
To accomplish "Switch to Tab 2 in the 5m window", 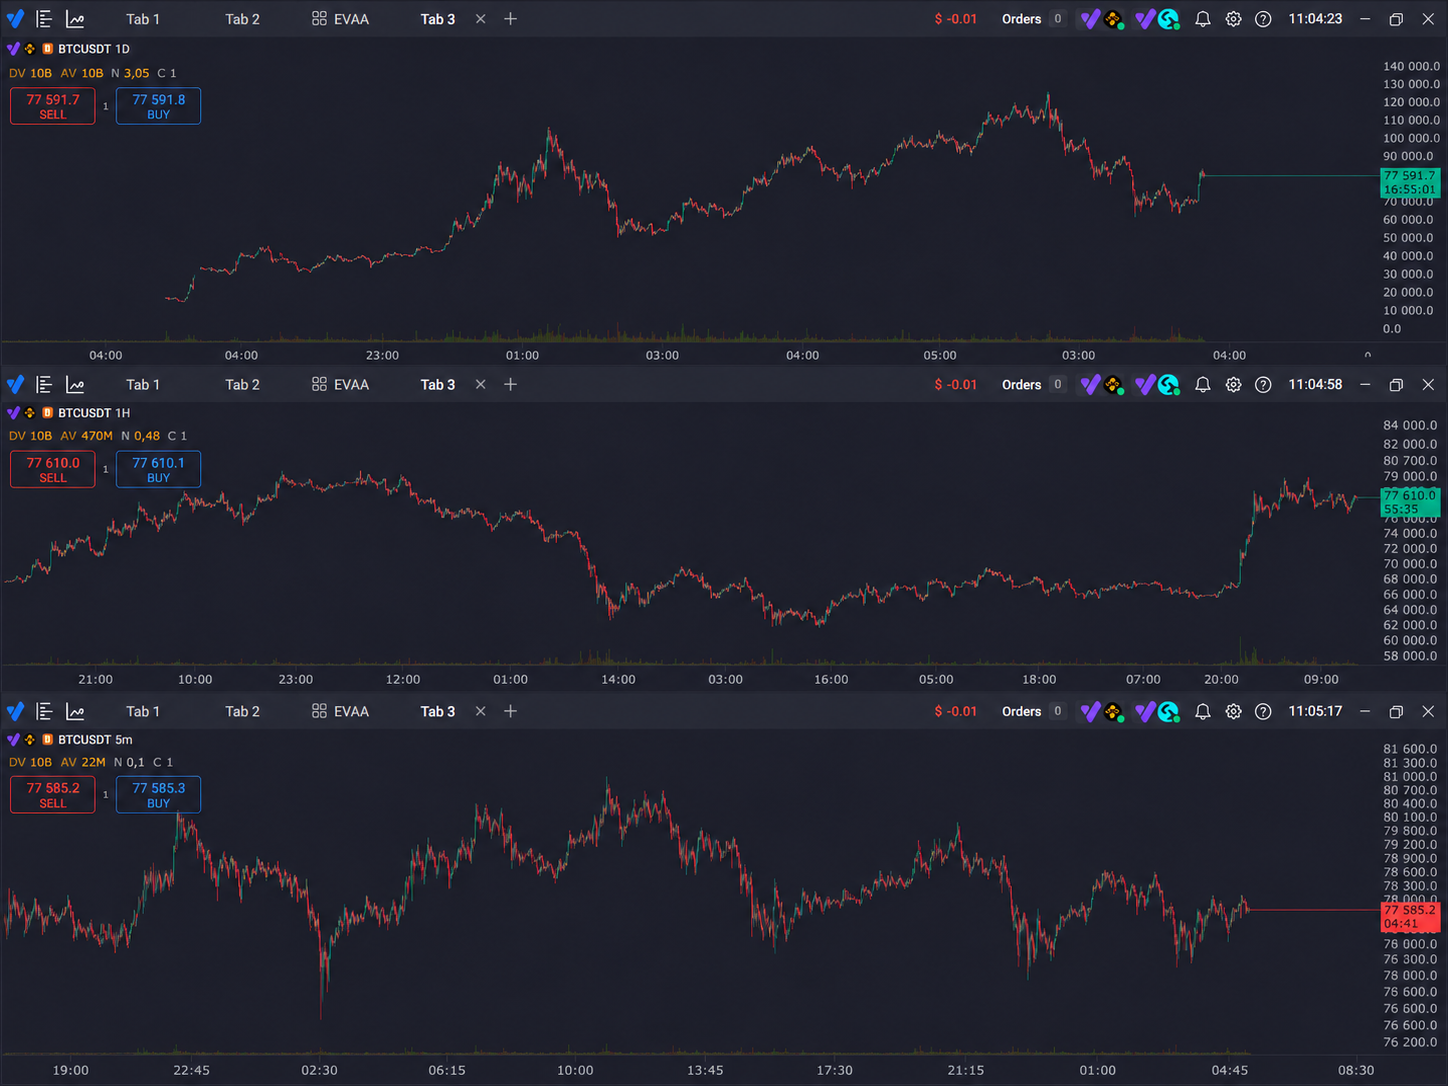I will [242, 711].
